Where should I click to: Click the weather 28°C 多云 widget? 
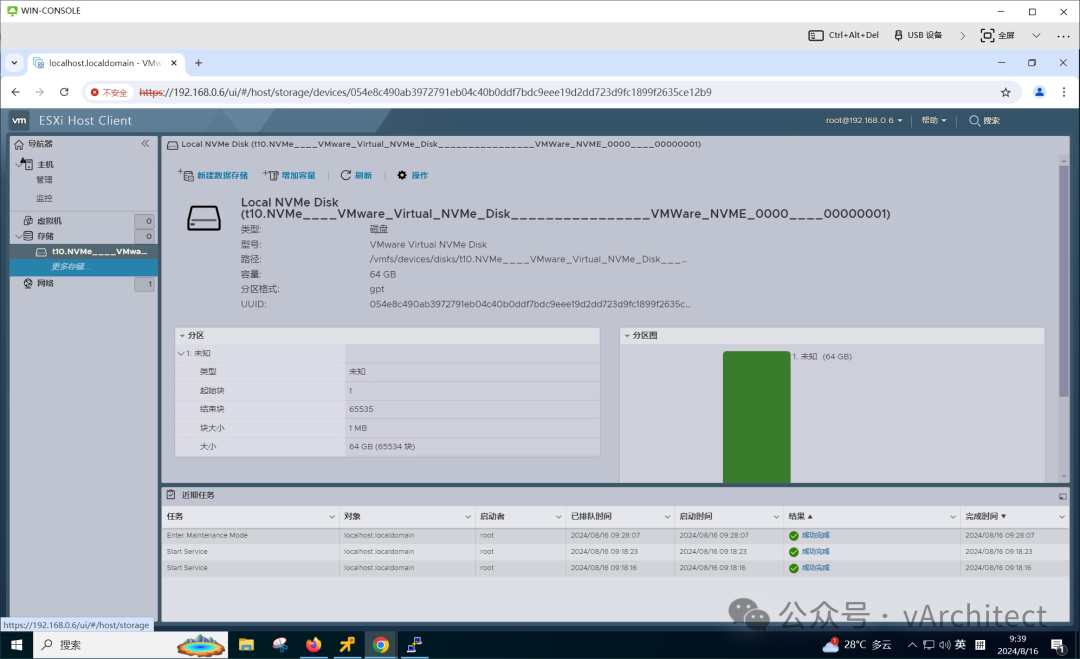[x=858, y=645]
